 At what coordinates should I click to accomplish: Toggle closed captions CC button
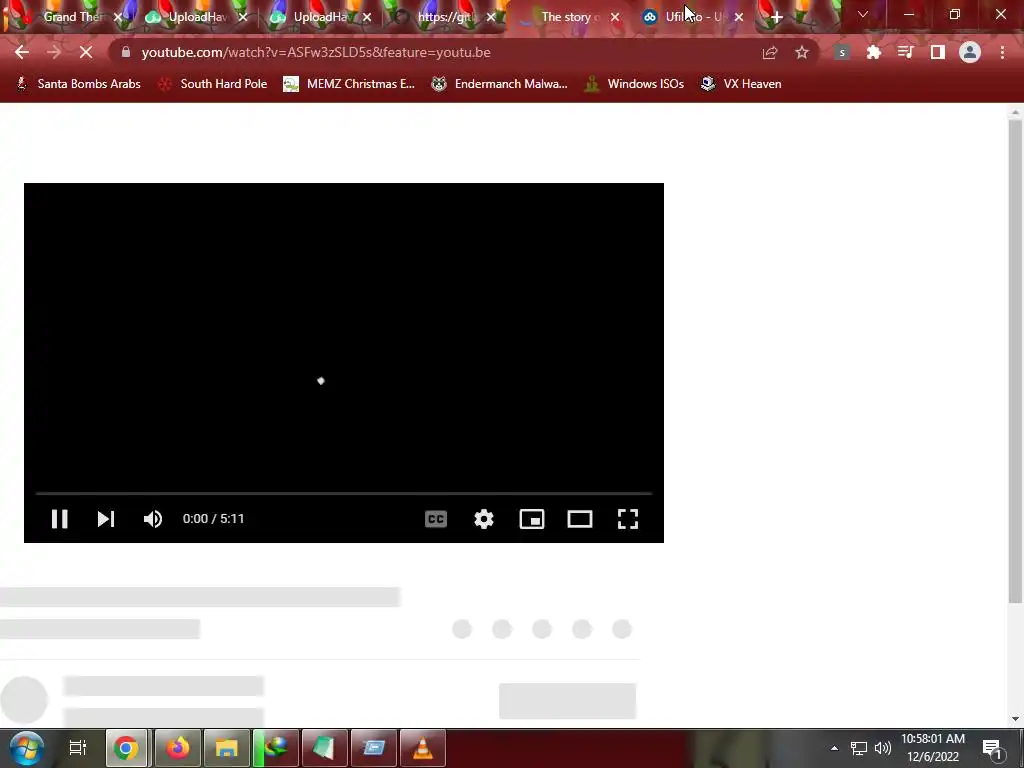[436, 519]
